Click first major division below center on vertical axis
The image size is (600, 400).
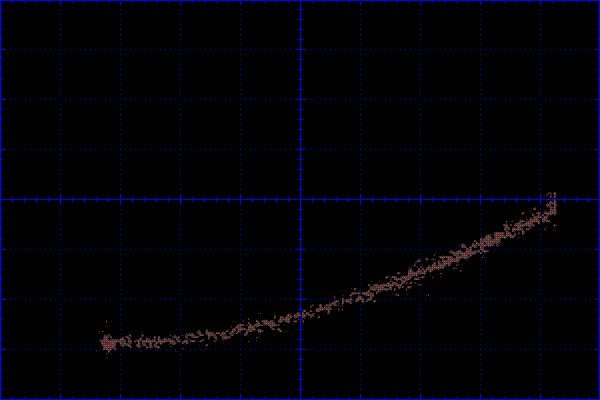point(301,249)
